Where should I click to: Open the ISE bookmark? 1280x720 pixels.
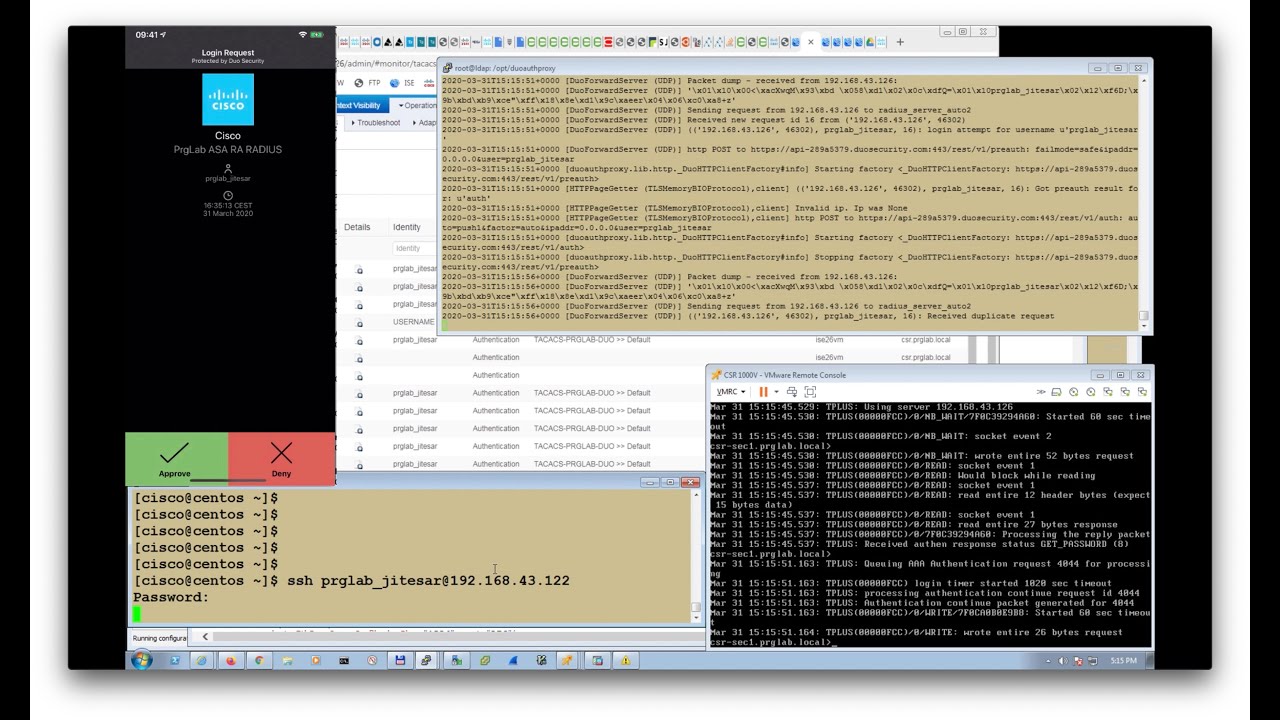tap(402, 83)
